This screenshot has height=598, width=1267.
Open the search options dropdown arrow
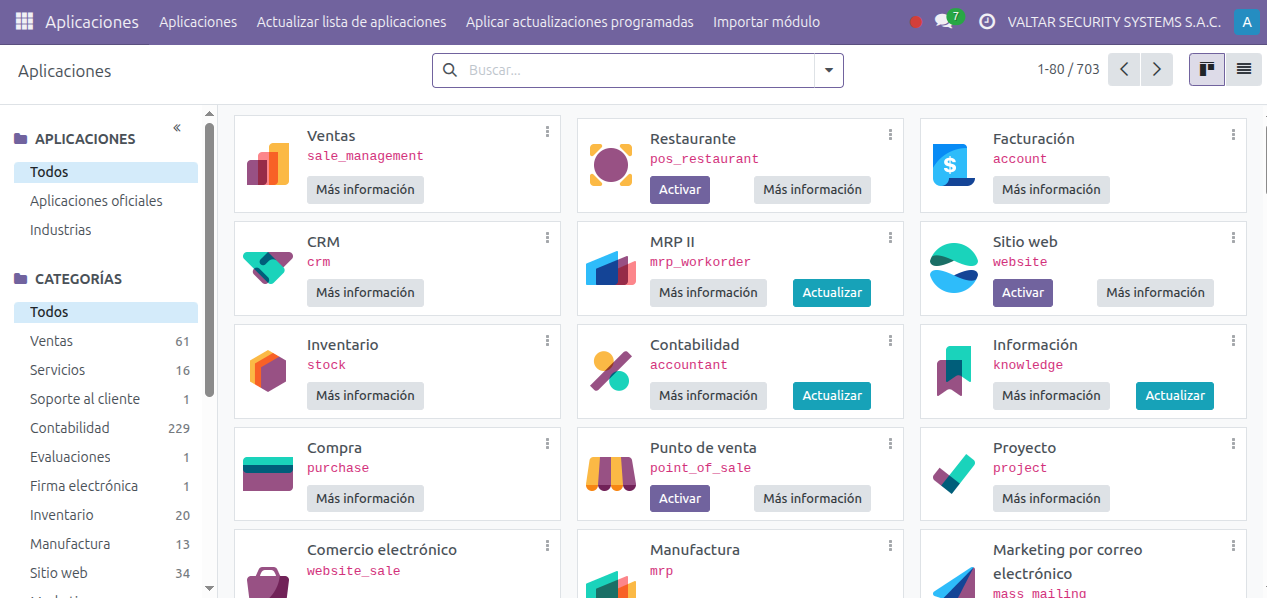coord(829,70)
